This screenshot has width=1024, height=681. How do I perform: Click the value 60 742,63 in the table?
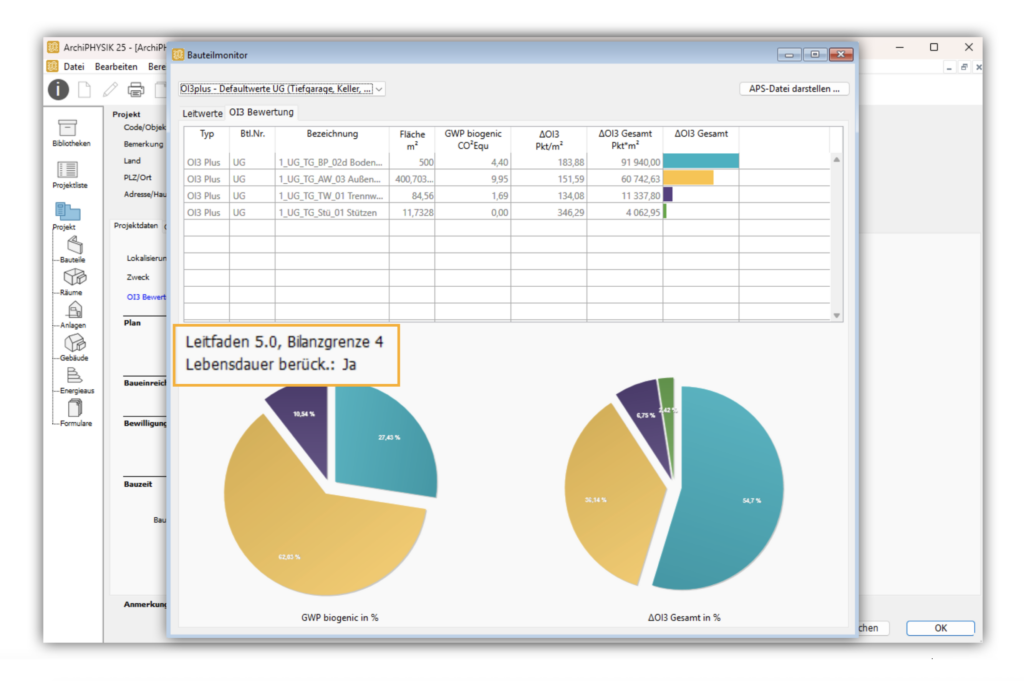click(641, 179)
